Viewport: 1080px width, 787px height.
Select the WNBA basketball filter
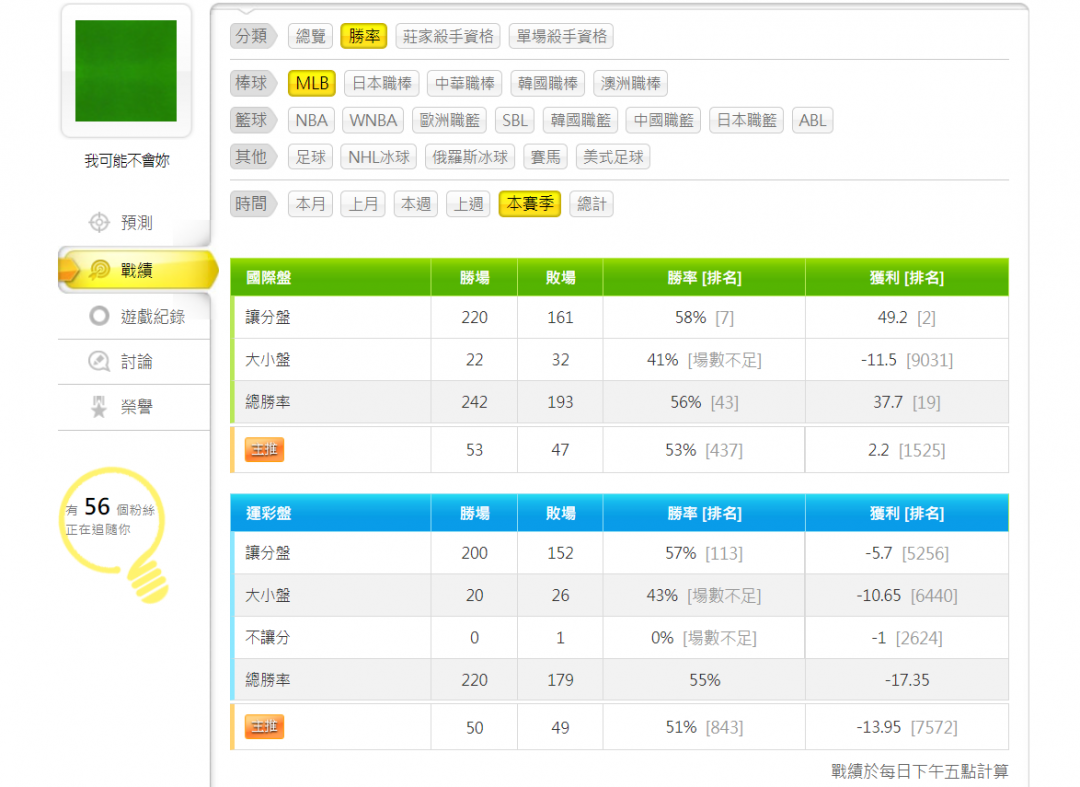(x=373, y=120)
